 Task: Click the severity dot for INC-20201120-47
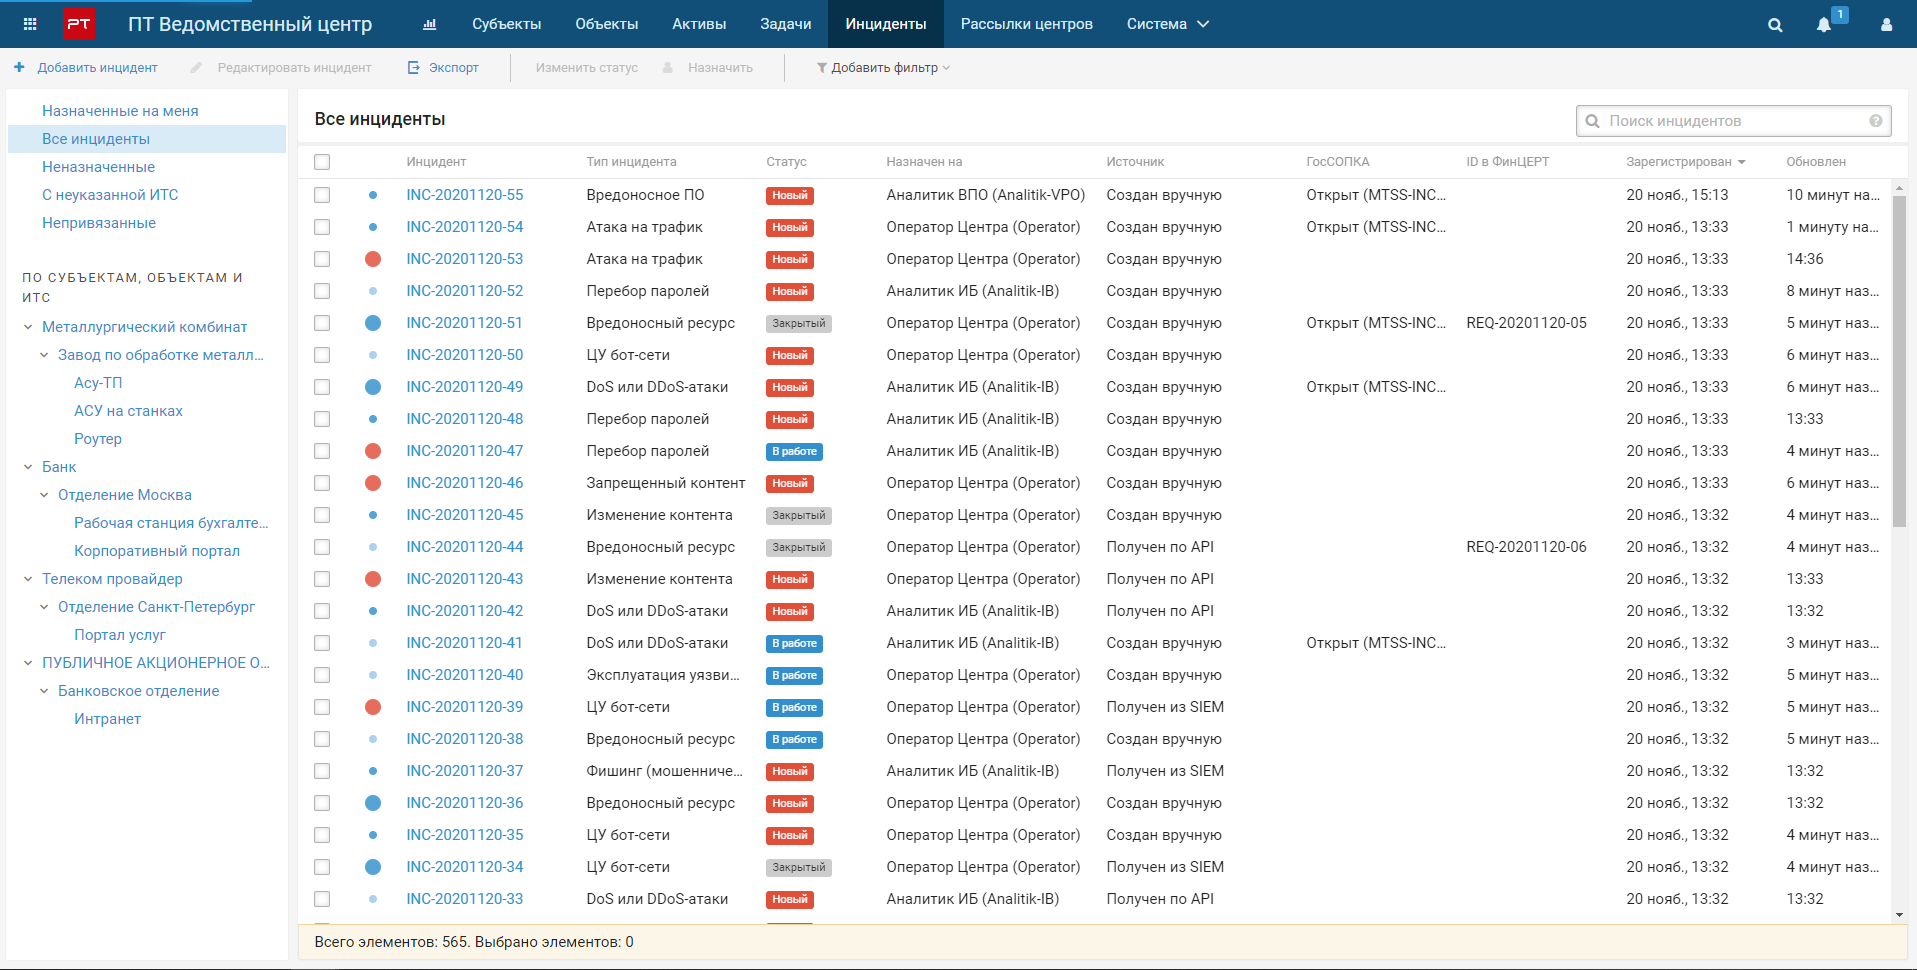click(373, 451)
